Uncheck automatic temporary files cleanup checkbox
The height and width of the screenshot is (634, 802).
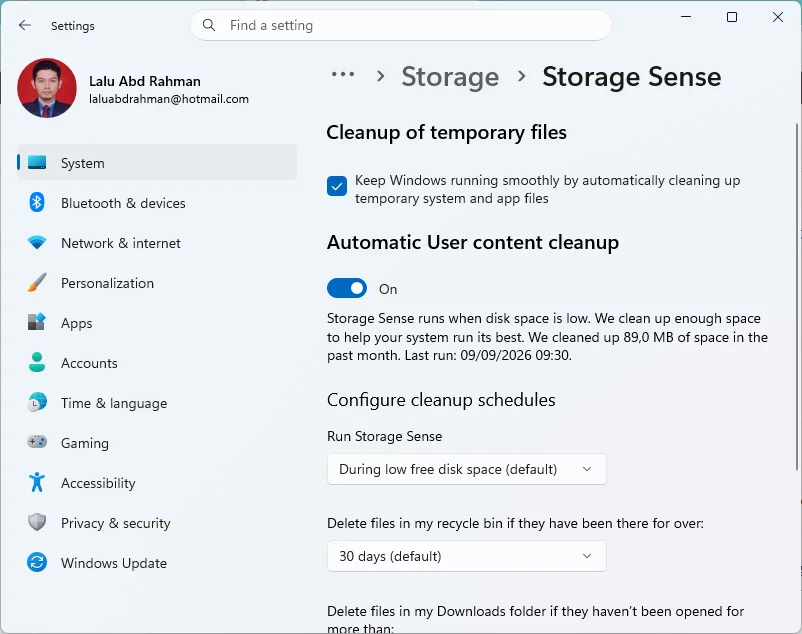point(337,186)
